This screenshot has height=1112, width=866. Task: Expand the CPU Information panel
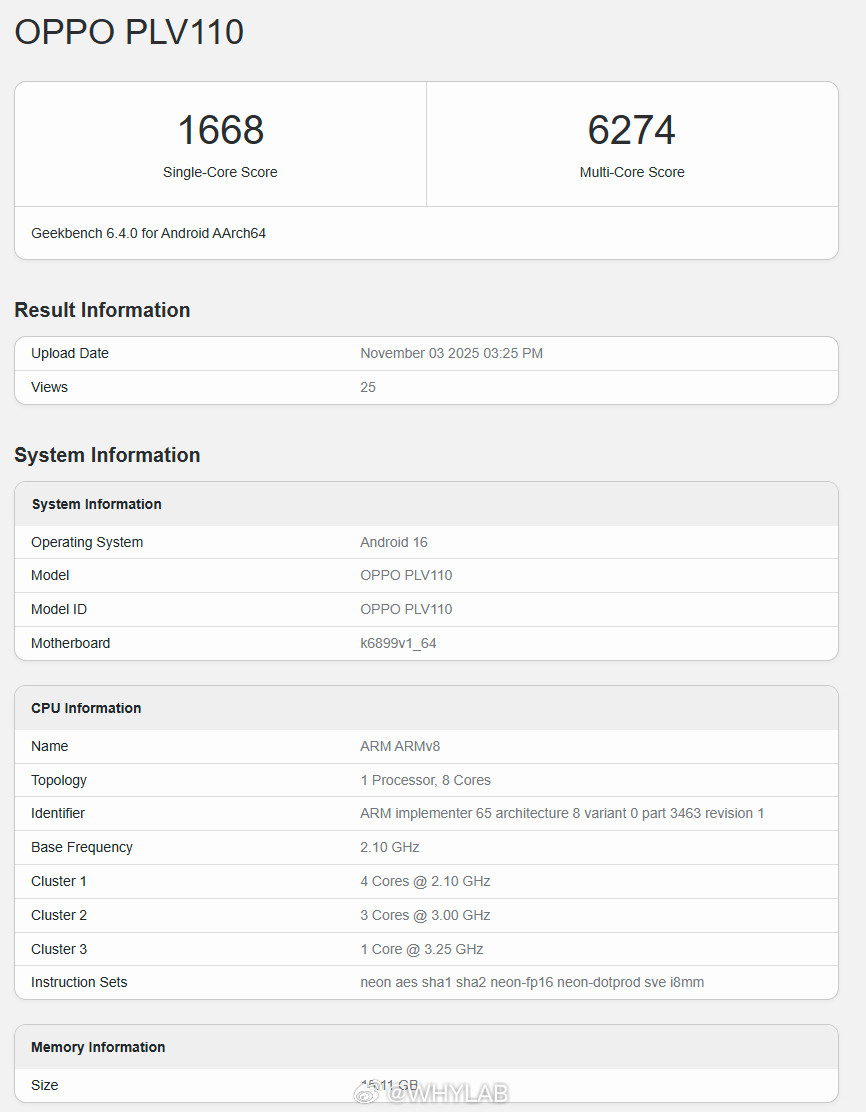click(86, 708)
